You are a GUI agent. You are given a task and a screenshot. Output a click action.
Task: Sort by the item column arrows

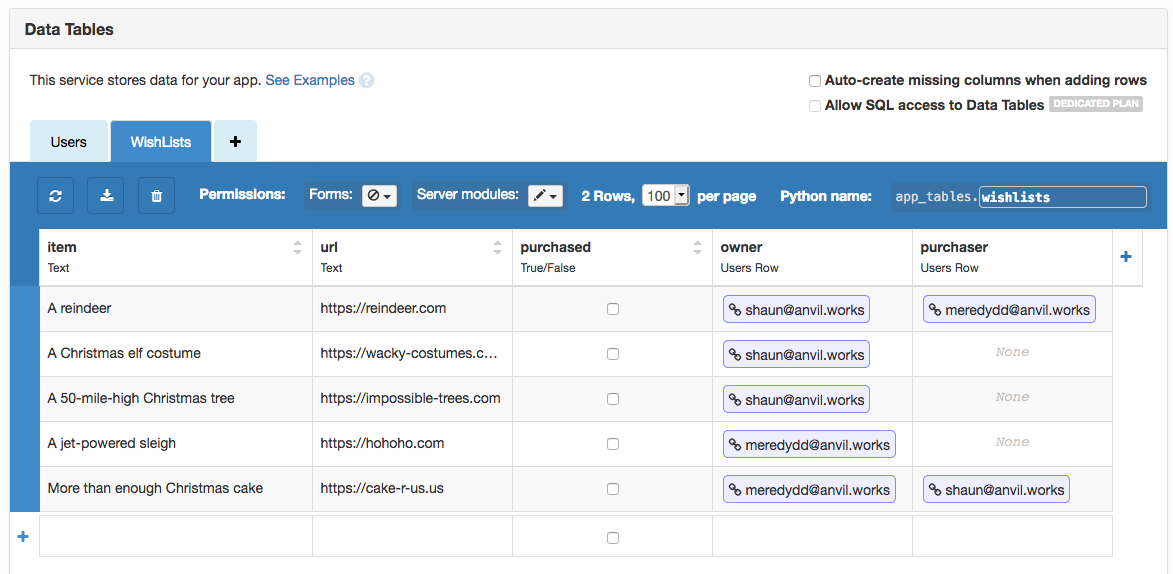click(x=297, y=247)
